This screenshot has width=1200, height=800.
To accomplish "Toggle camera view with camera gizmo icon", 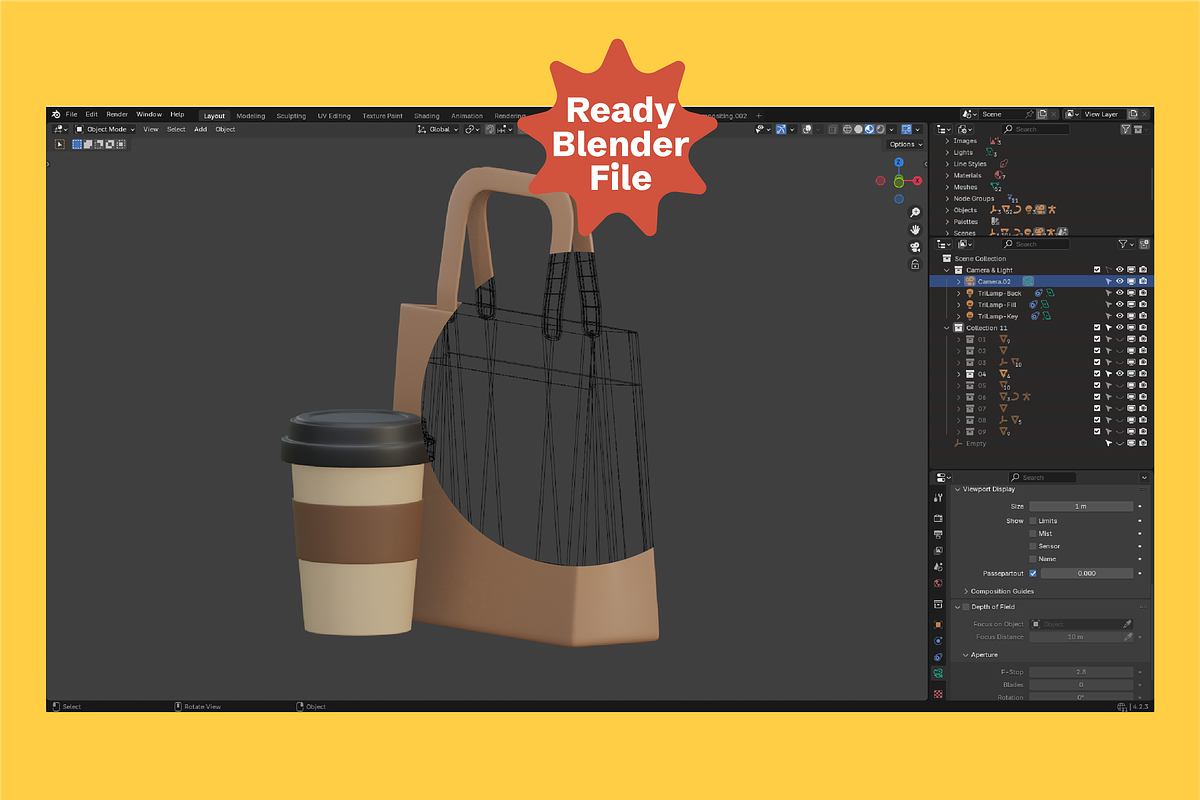I will point(915,247).
